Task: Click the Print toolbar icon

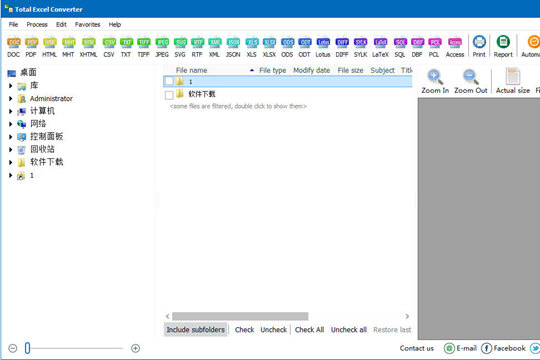Action: coord(479,47)
